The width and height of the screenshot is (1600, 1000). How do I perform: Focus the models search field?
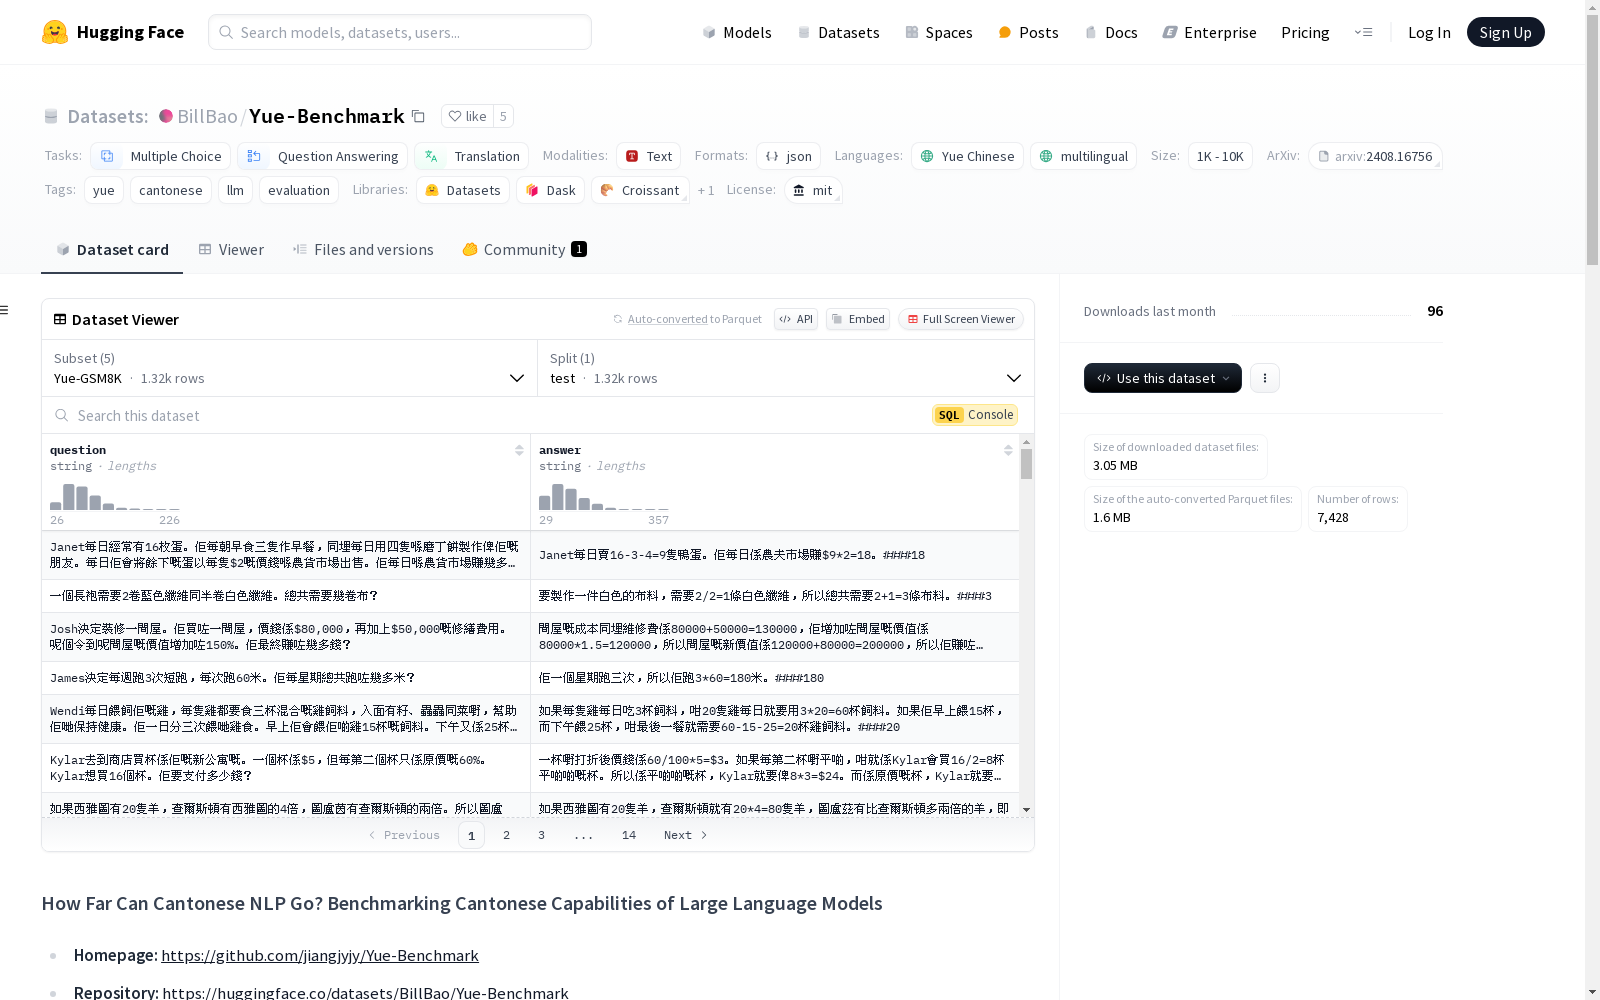tap(400, 32)
